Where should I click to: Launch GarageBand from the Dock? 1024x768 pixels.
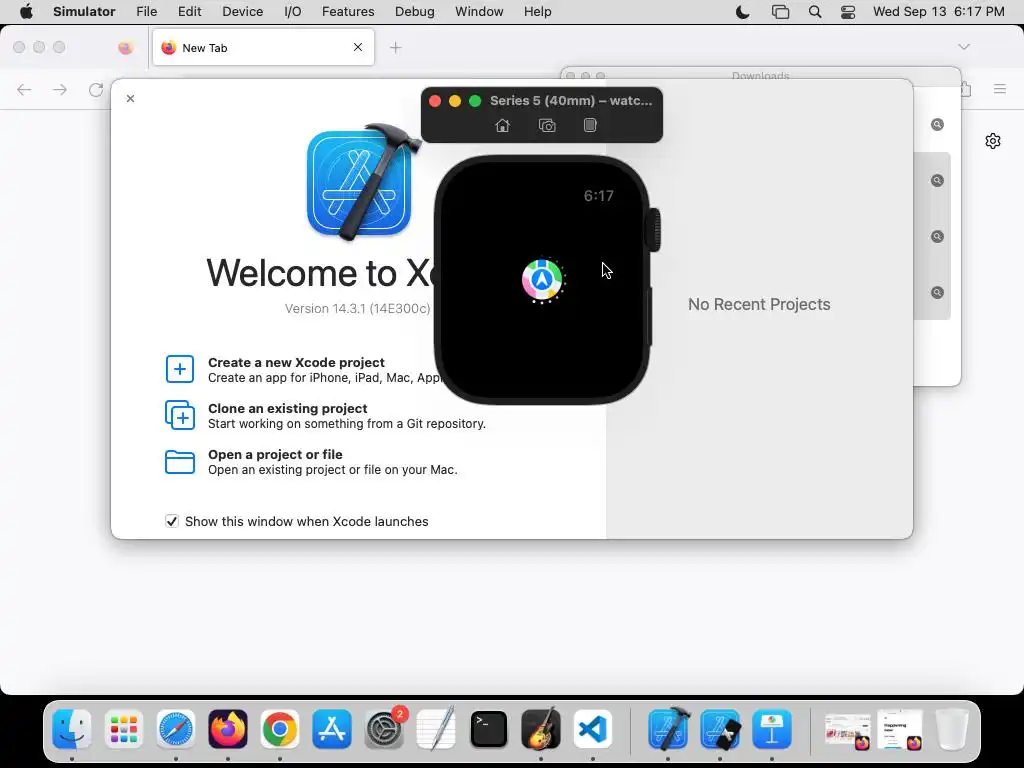(x=541, y=729)
